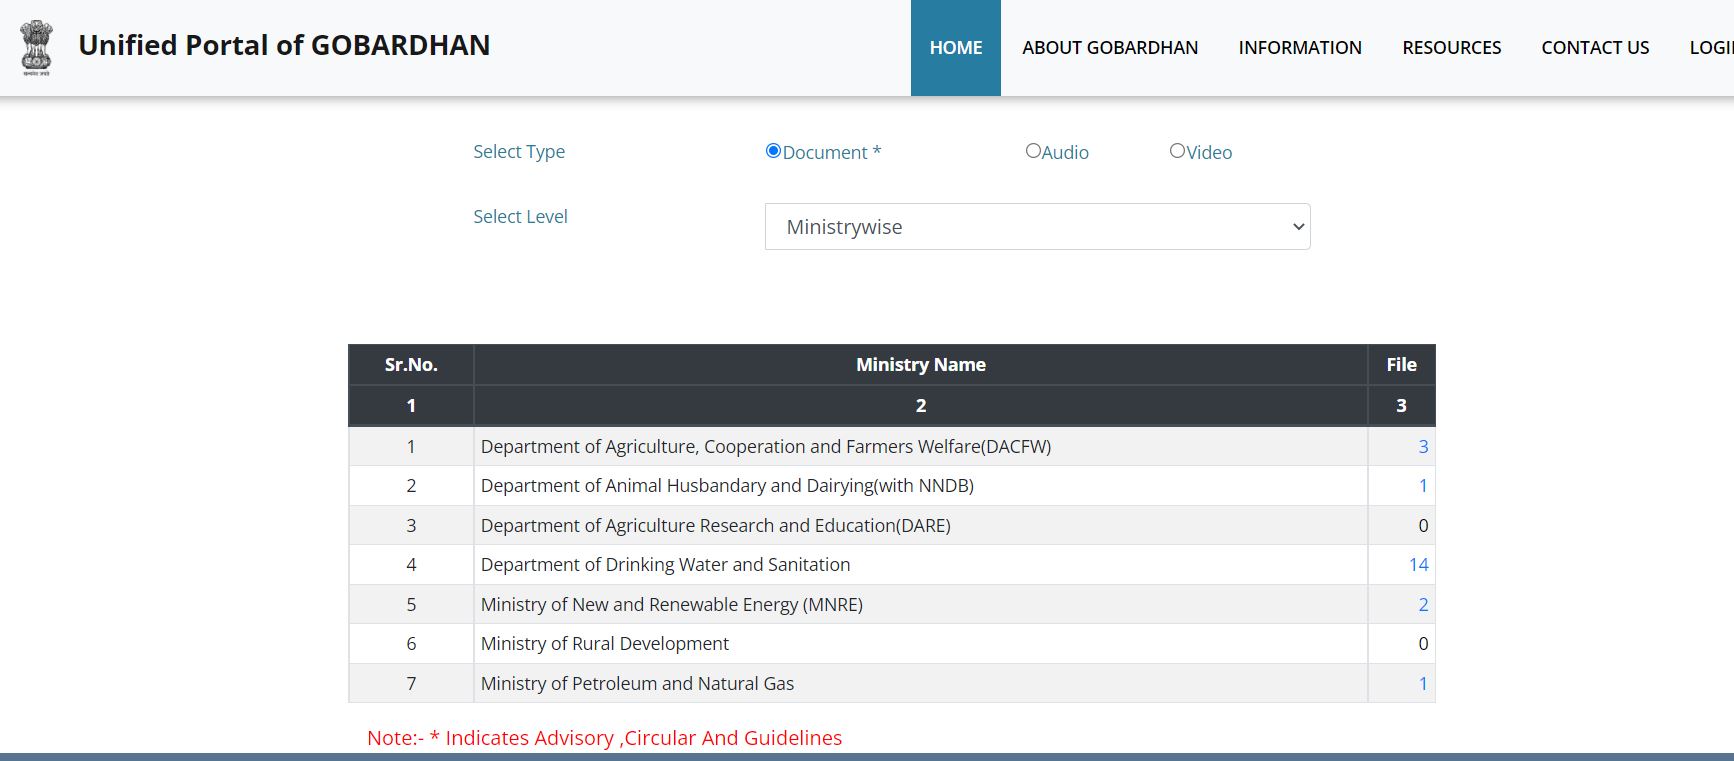The image size is (1734, 761).
Task: Open the RESOURCES menu
Action: pos(1451,48)
